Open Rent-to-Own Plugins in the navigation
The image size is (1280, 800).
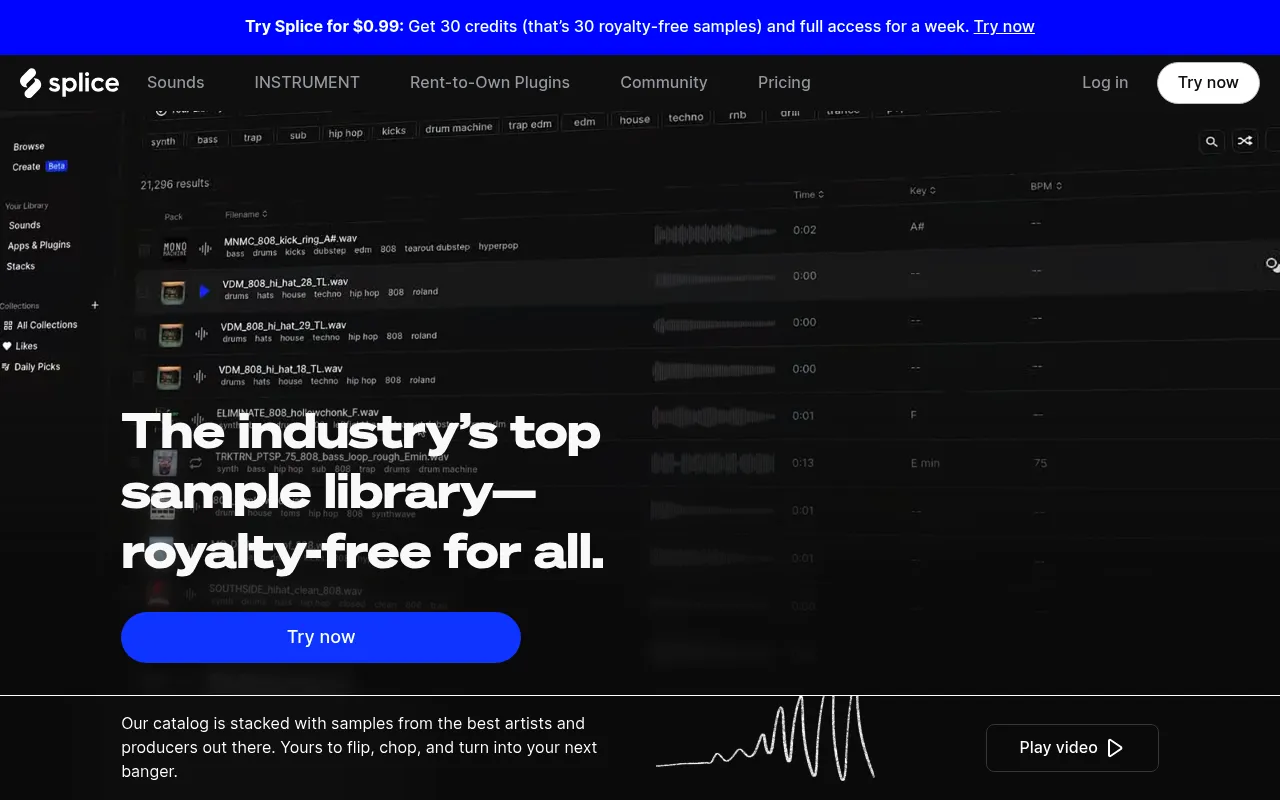click(x=490, y=82)
